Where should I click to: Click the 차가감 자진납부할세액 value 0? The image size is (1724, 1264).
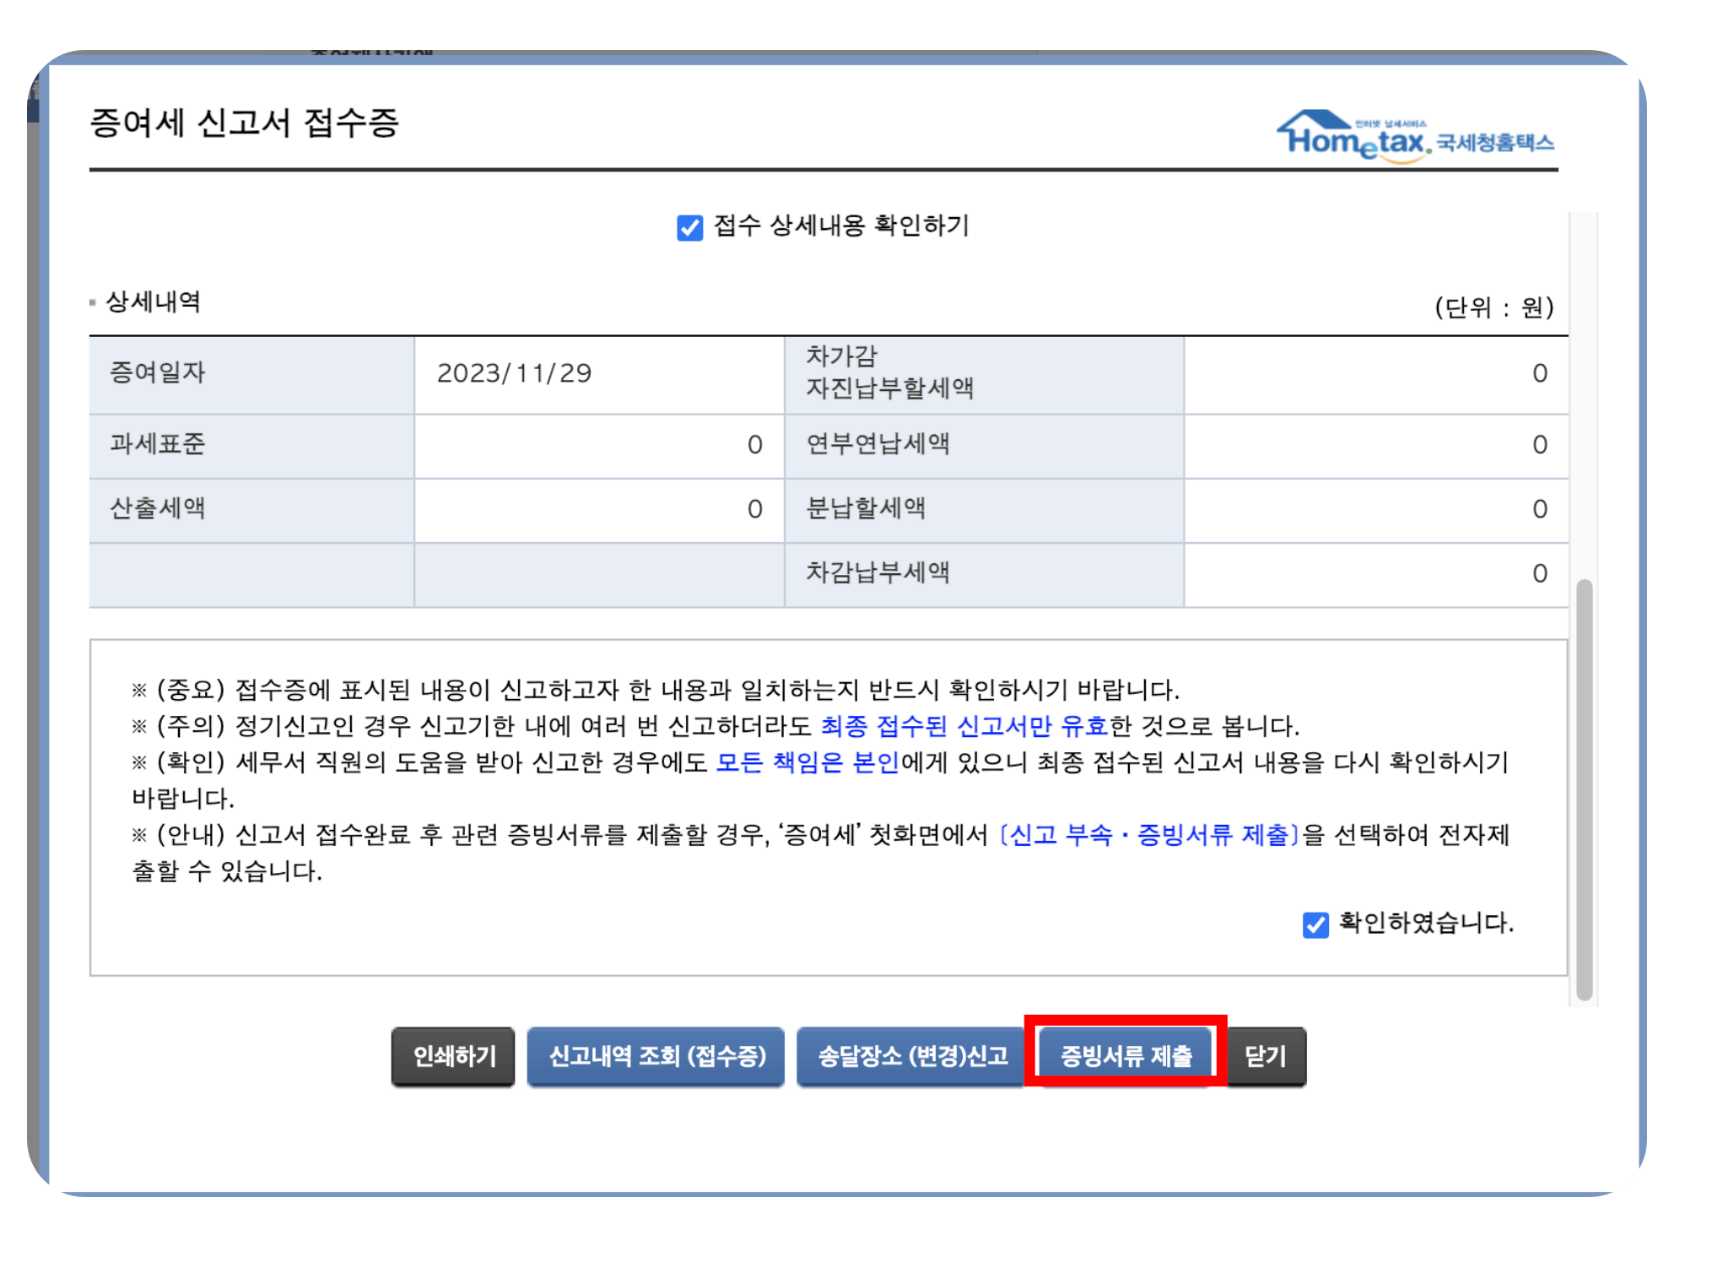pyautogui.click(x=1540, y=374)
